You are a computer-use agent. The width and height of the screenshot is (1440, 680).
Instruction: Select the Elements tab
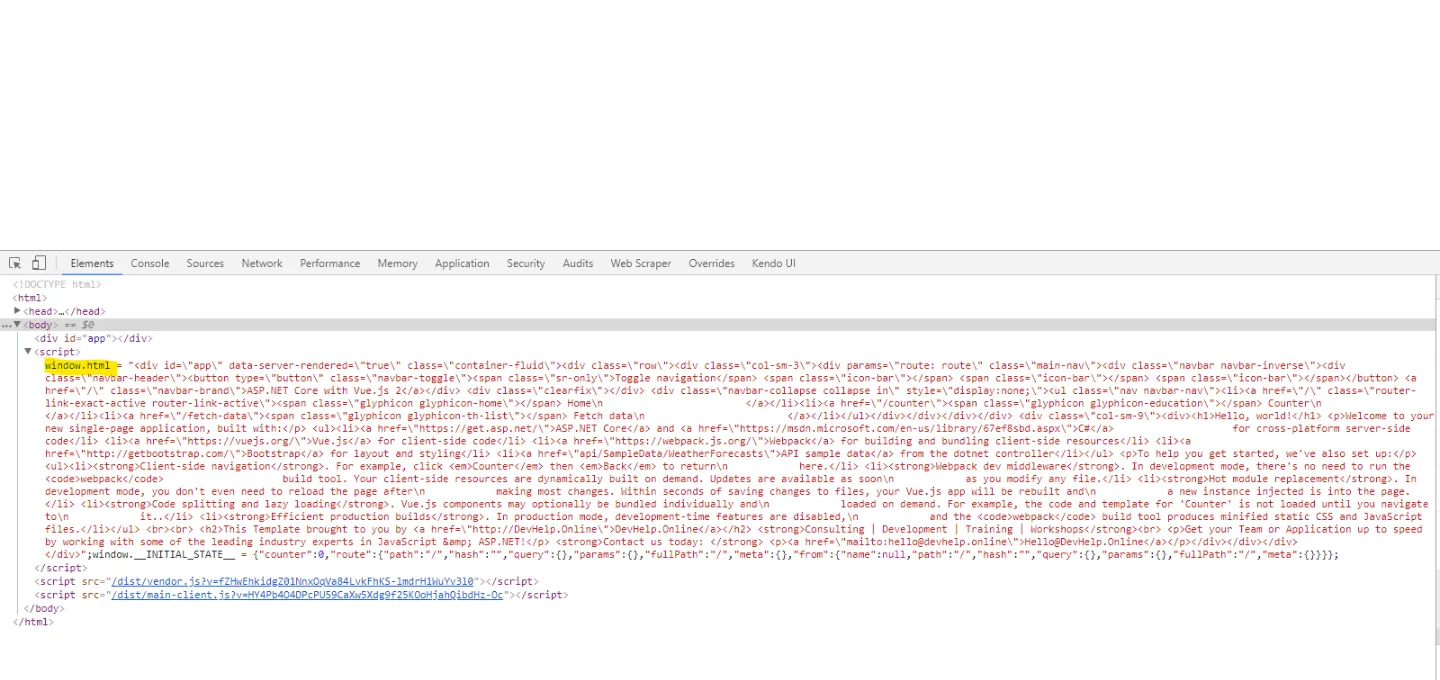point(92,263)
